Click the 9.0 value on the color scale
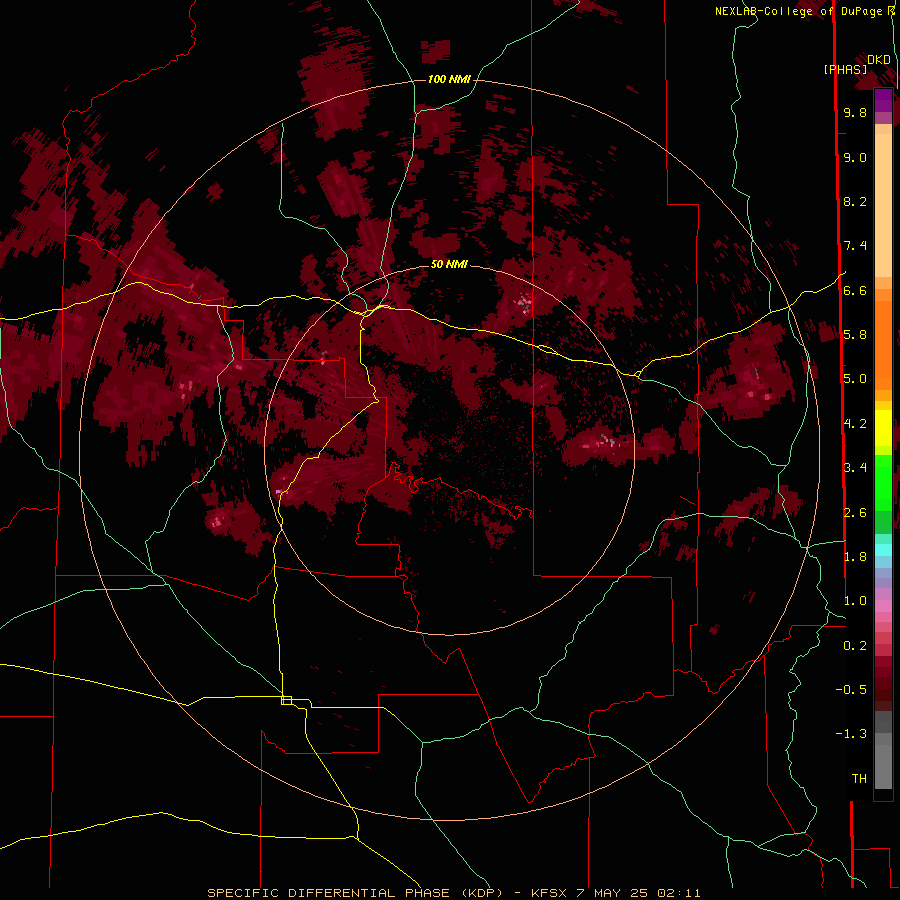This screenshot has height=900, width=900. [855, 158]
